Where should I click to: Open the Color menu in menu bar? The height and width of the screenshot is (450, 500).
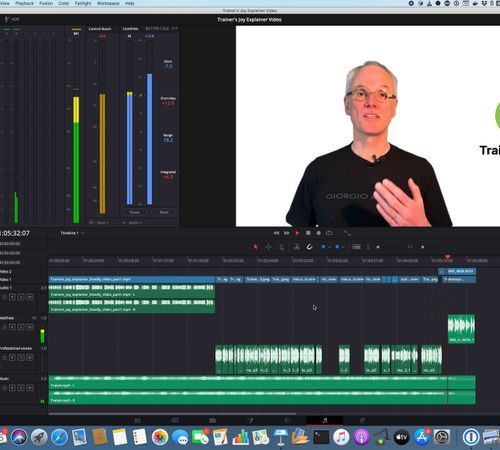[x=64, y=3]
